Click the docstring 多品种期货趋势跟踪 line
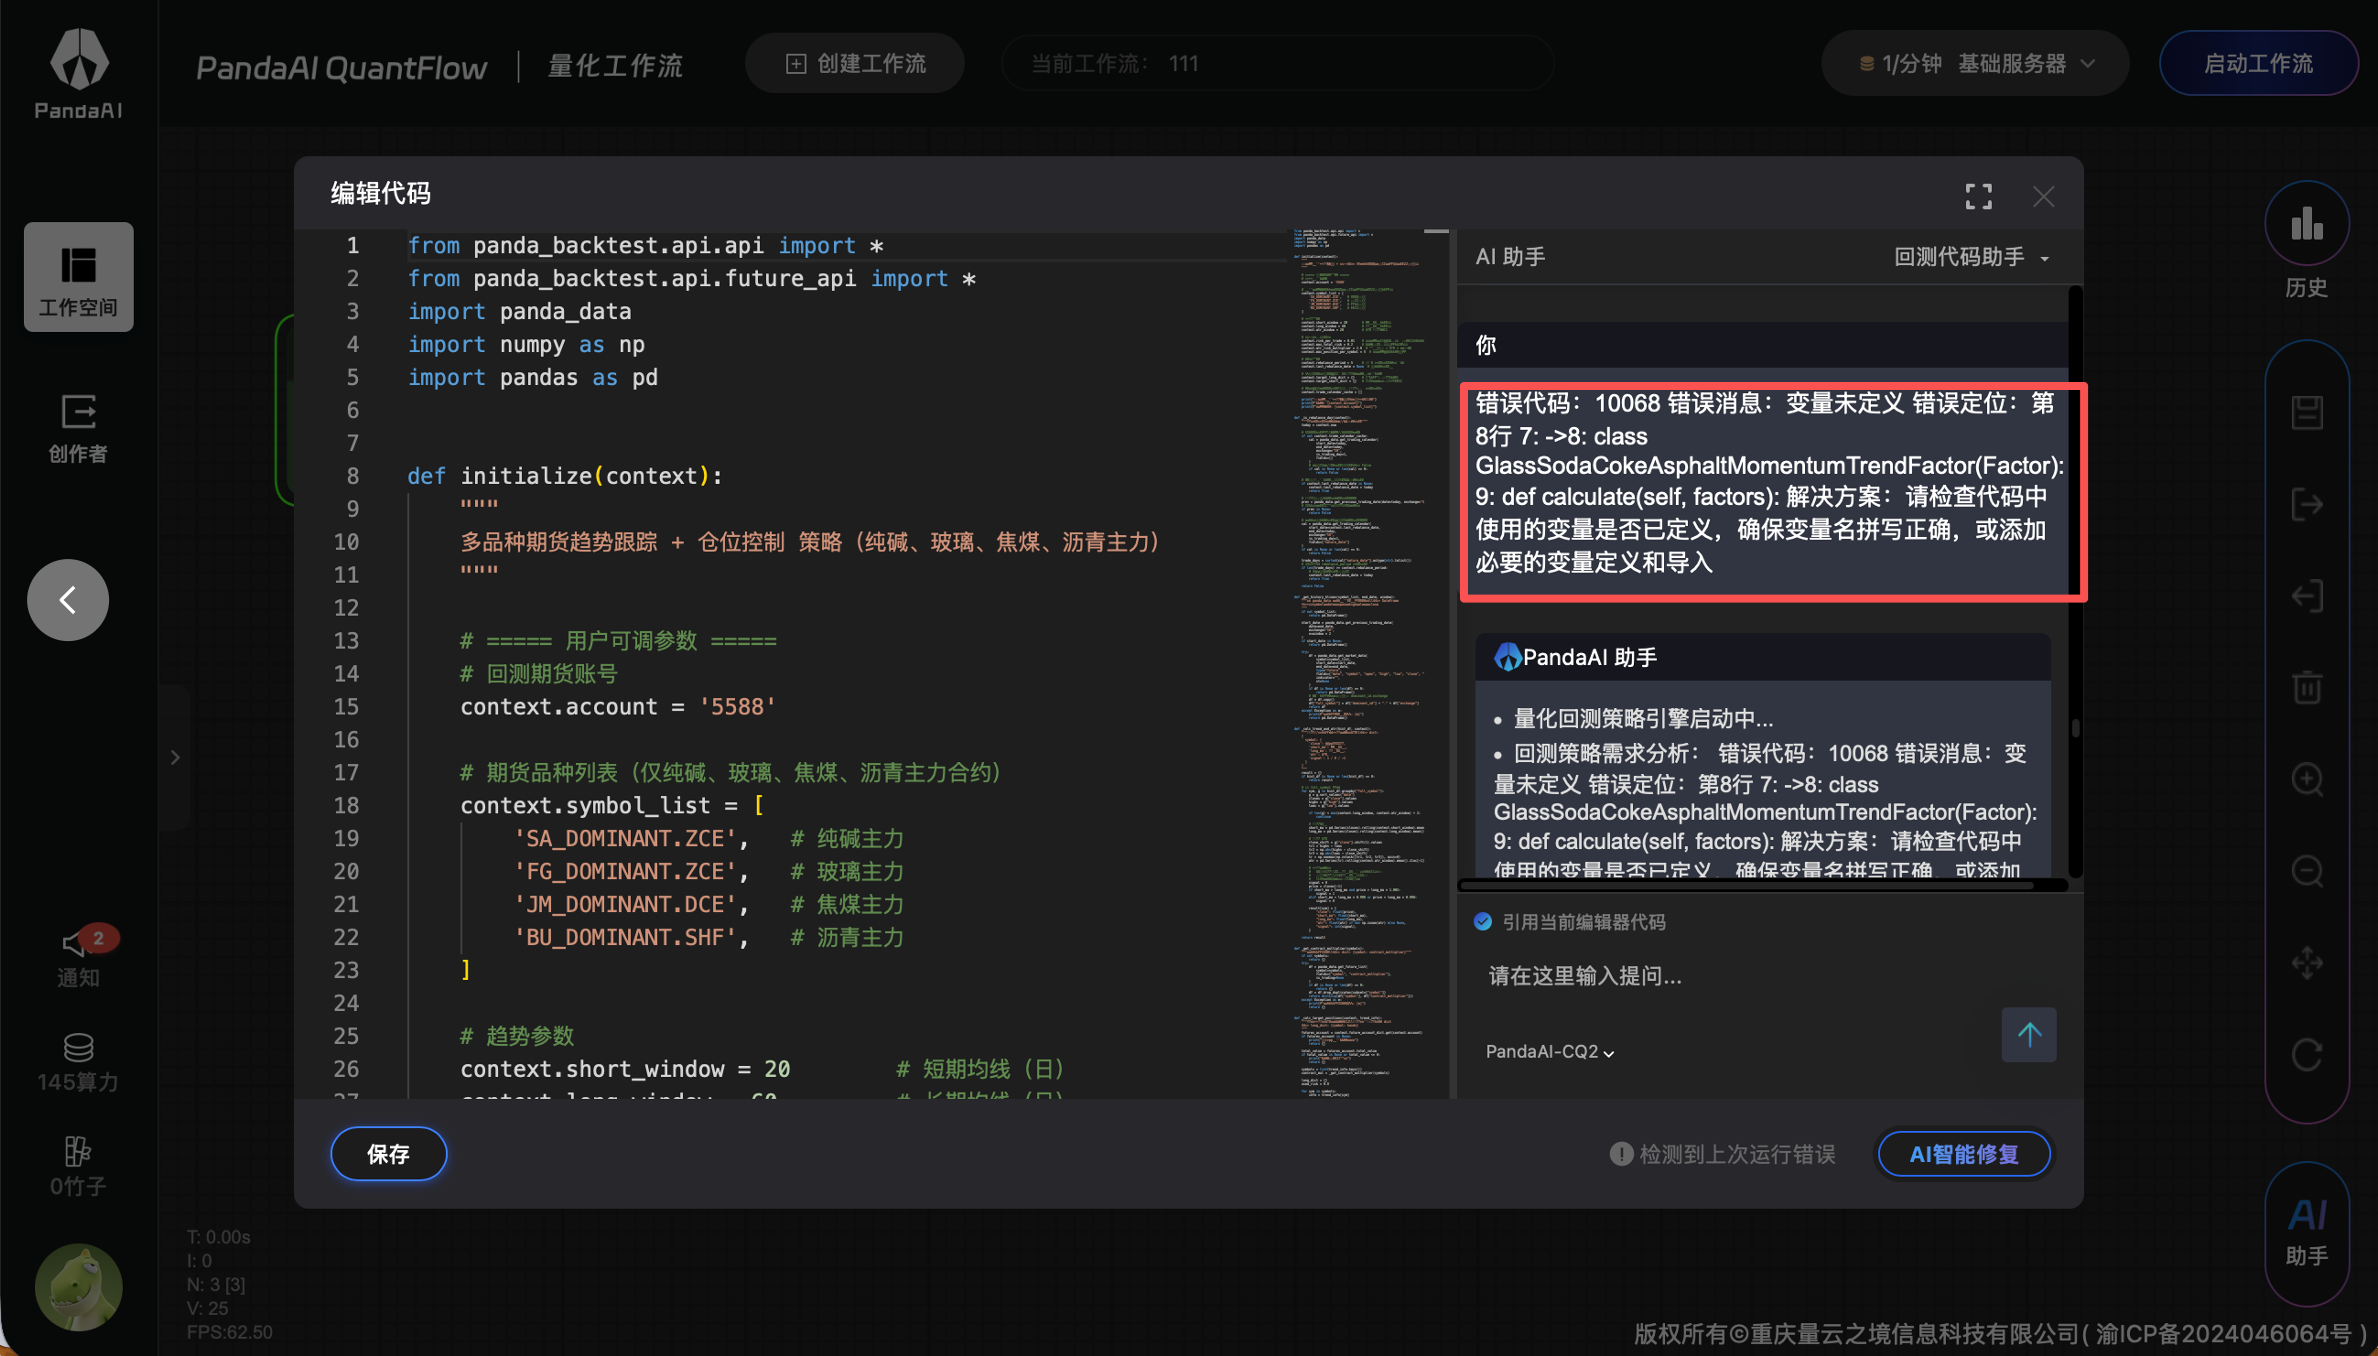Screen dimensions: 2378x1356 click(x=810, y=543)
